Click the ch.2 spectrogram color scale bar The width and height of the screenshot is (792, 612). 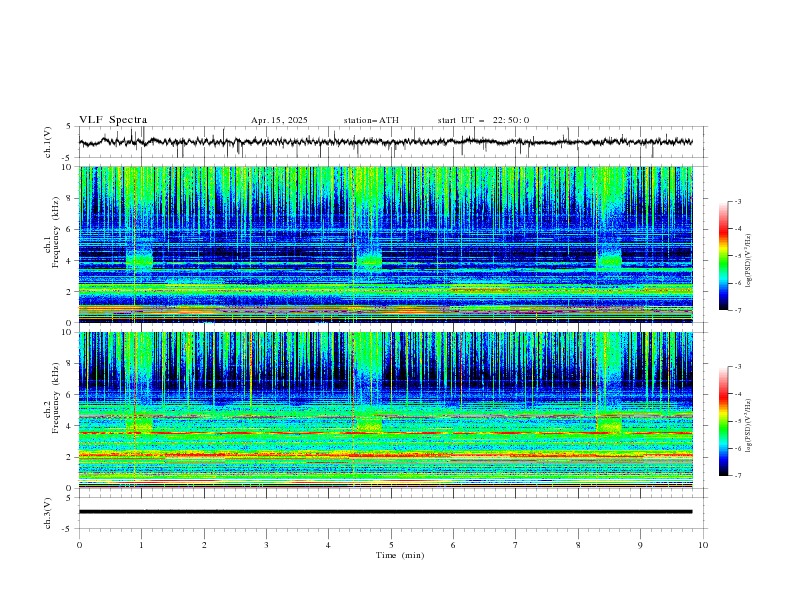pyautogui.click(x=723, y=421)
